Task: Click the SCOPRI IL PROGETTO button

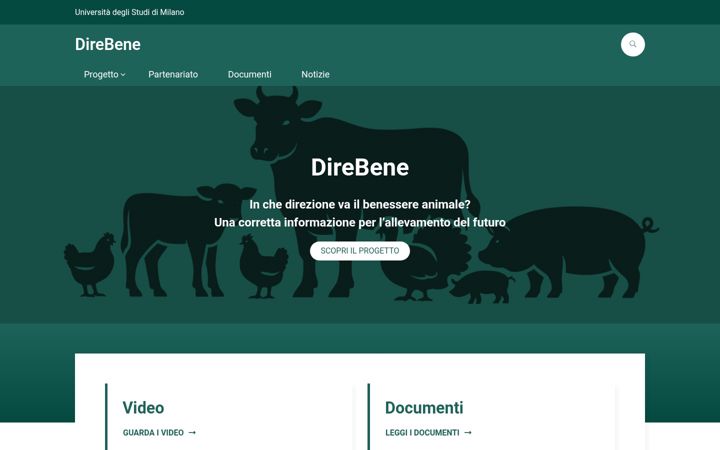Action: pos(360,251)
